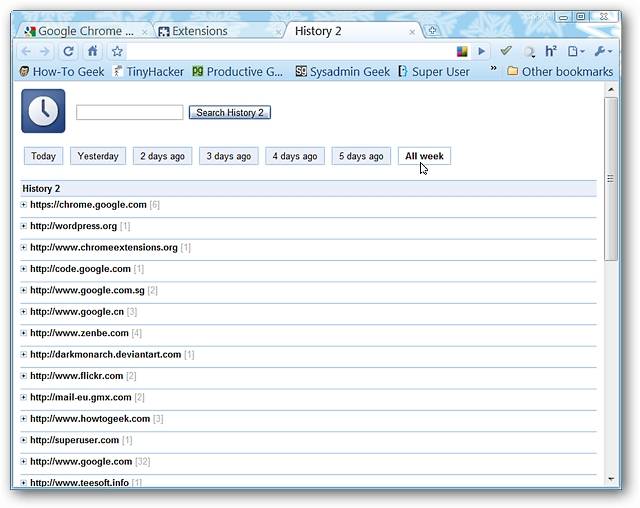This screenshot has width=640, height=508.
Task: Close the Extensions tab
Action: [x=278, y=32]
